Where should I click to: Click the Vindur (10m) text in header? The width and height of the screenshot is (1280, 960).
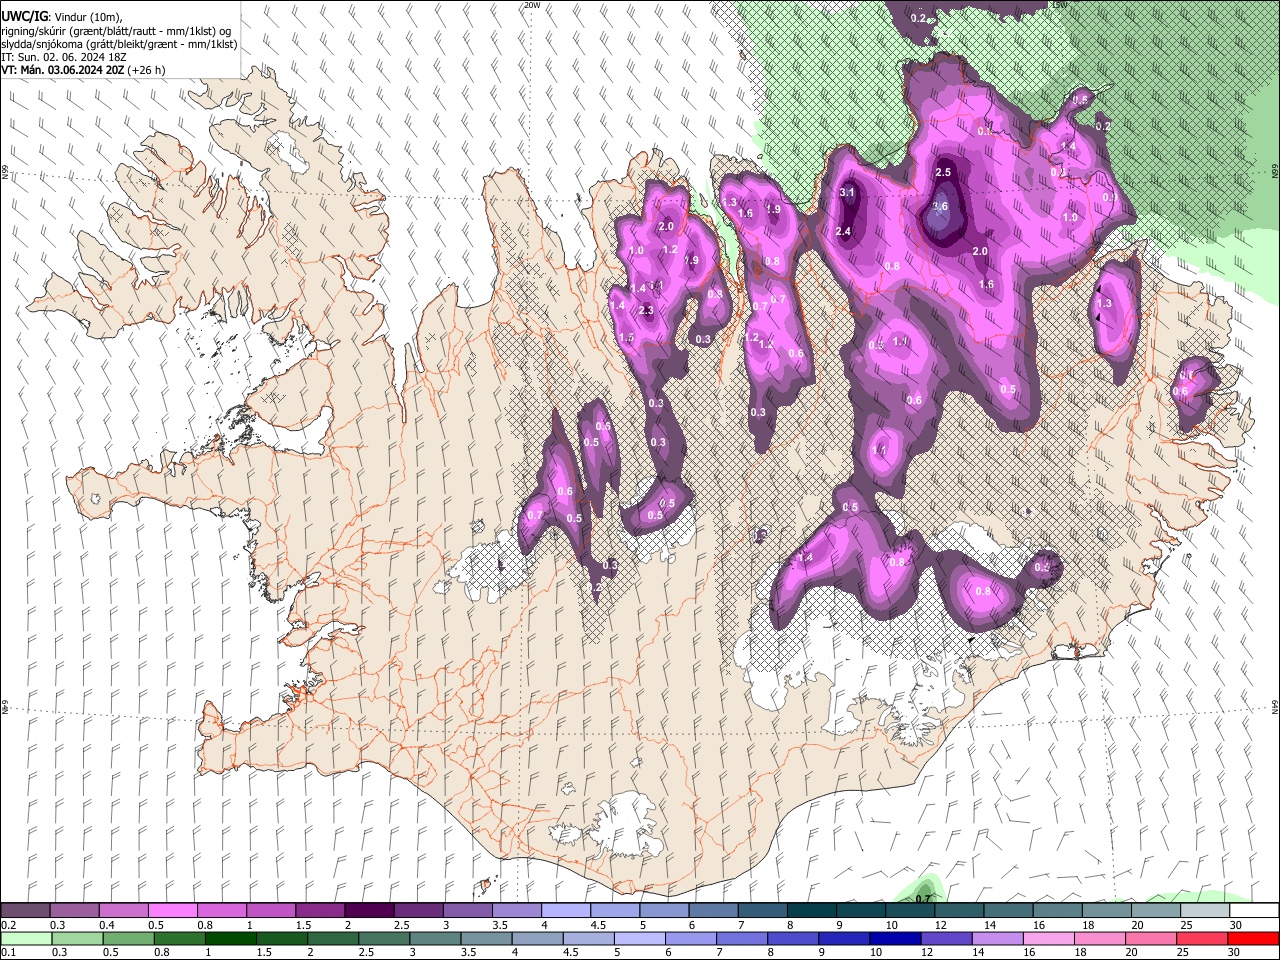pyautogui.click(x=87, y=18)
